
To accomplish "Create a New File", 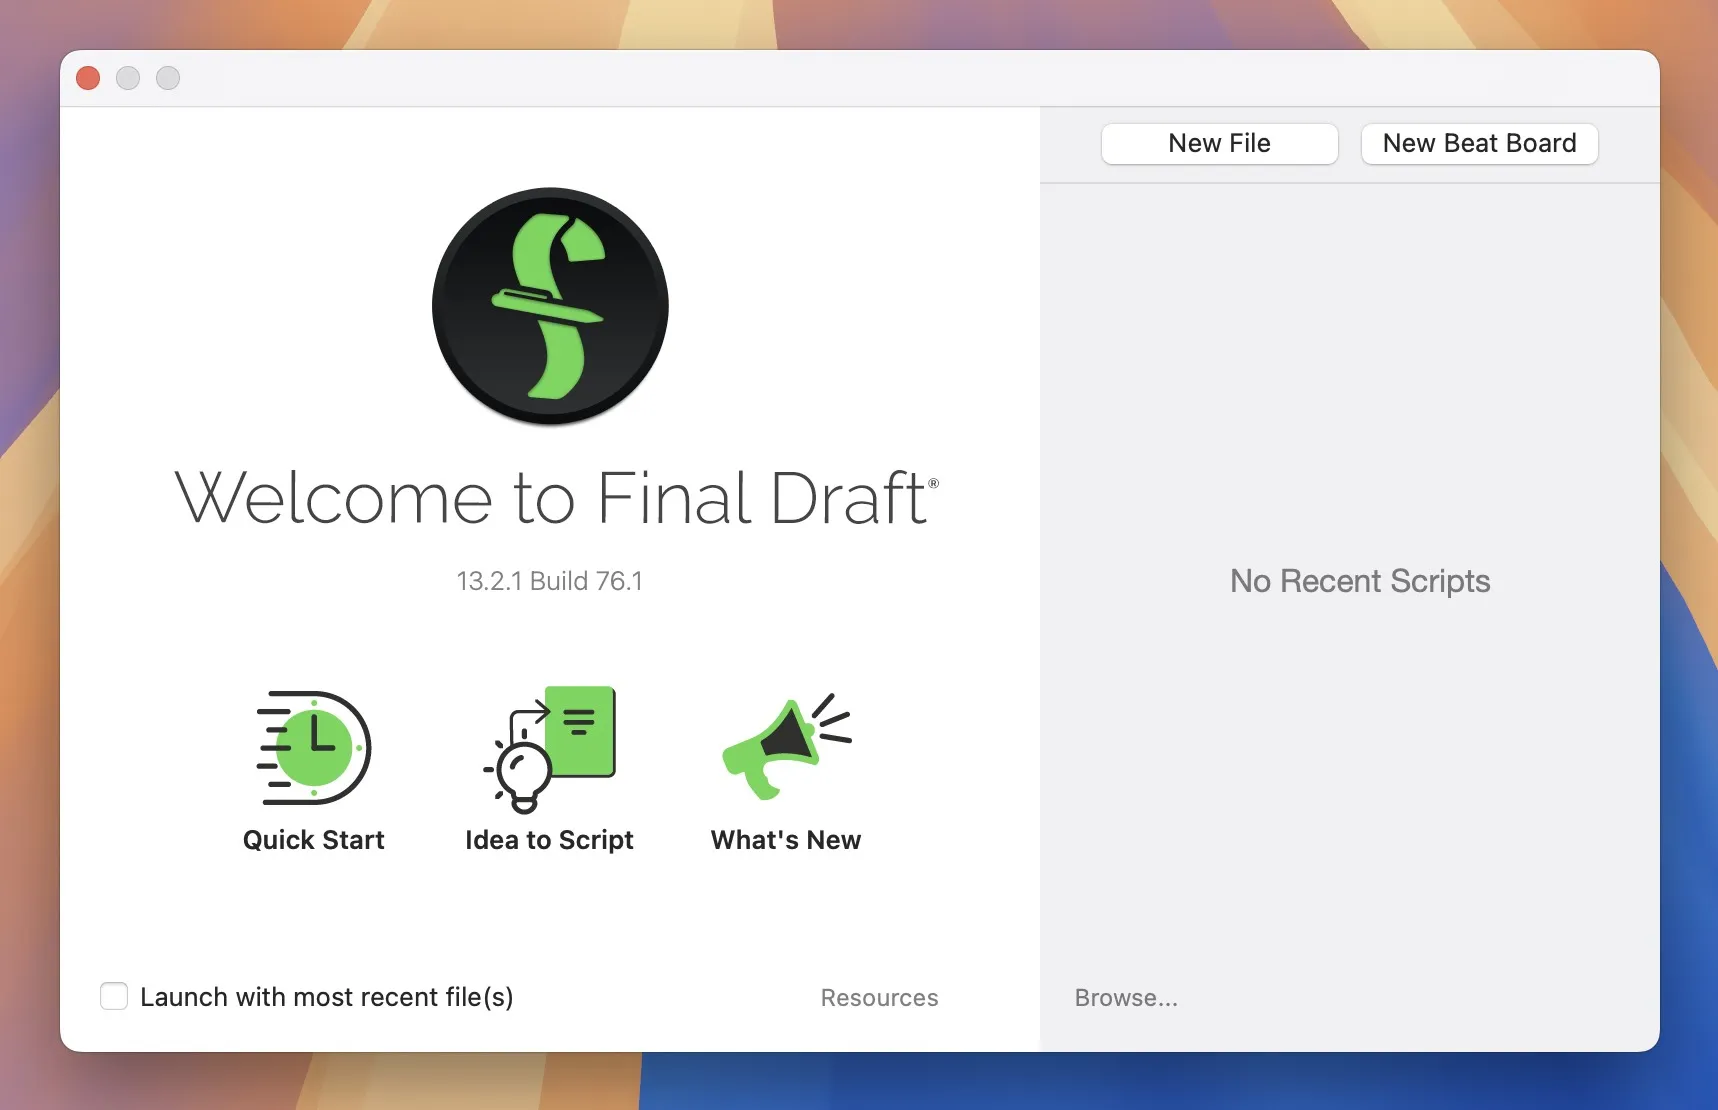I will pos(1219,143).
